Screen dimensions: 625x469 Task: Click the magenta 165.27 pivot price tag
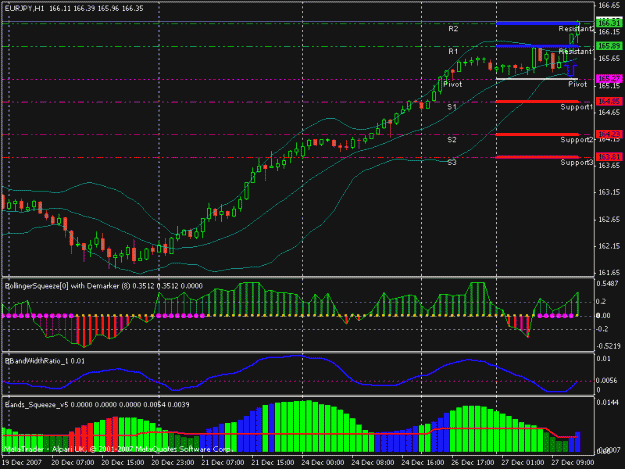tap(609, 78)
